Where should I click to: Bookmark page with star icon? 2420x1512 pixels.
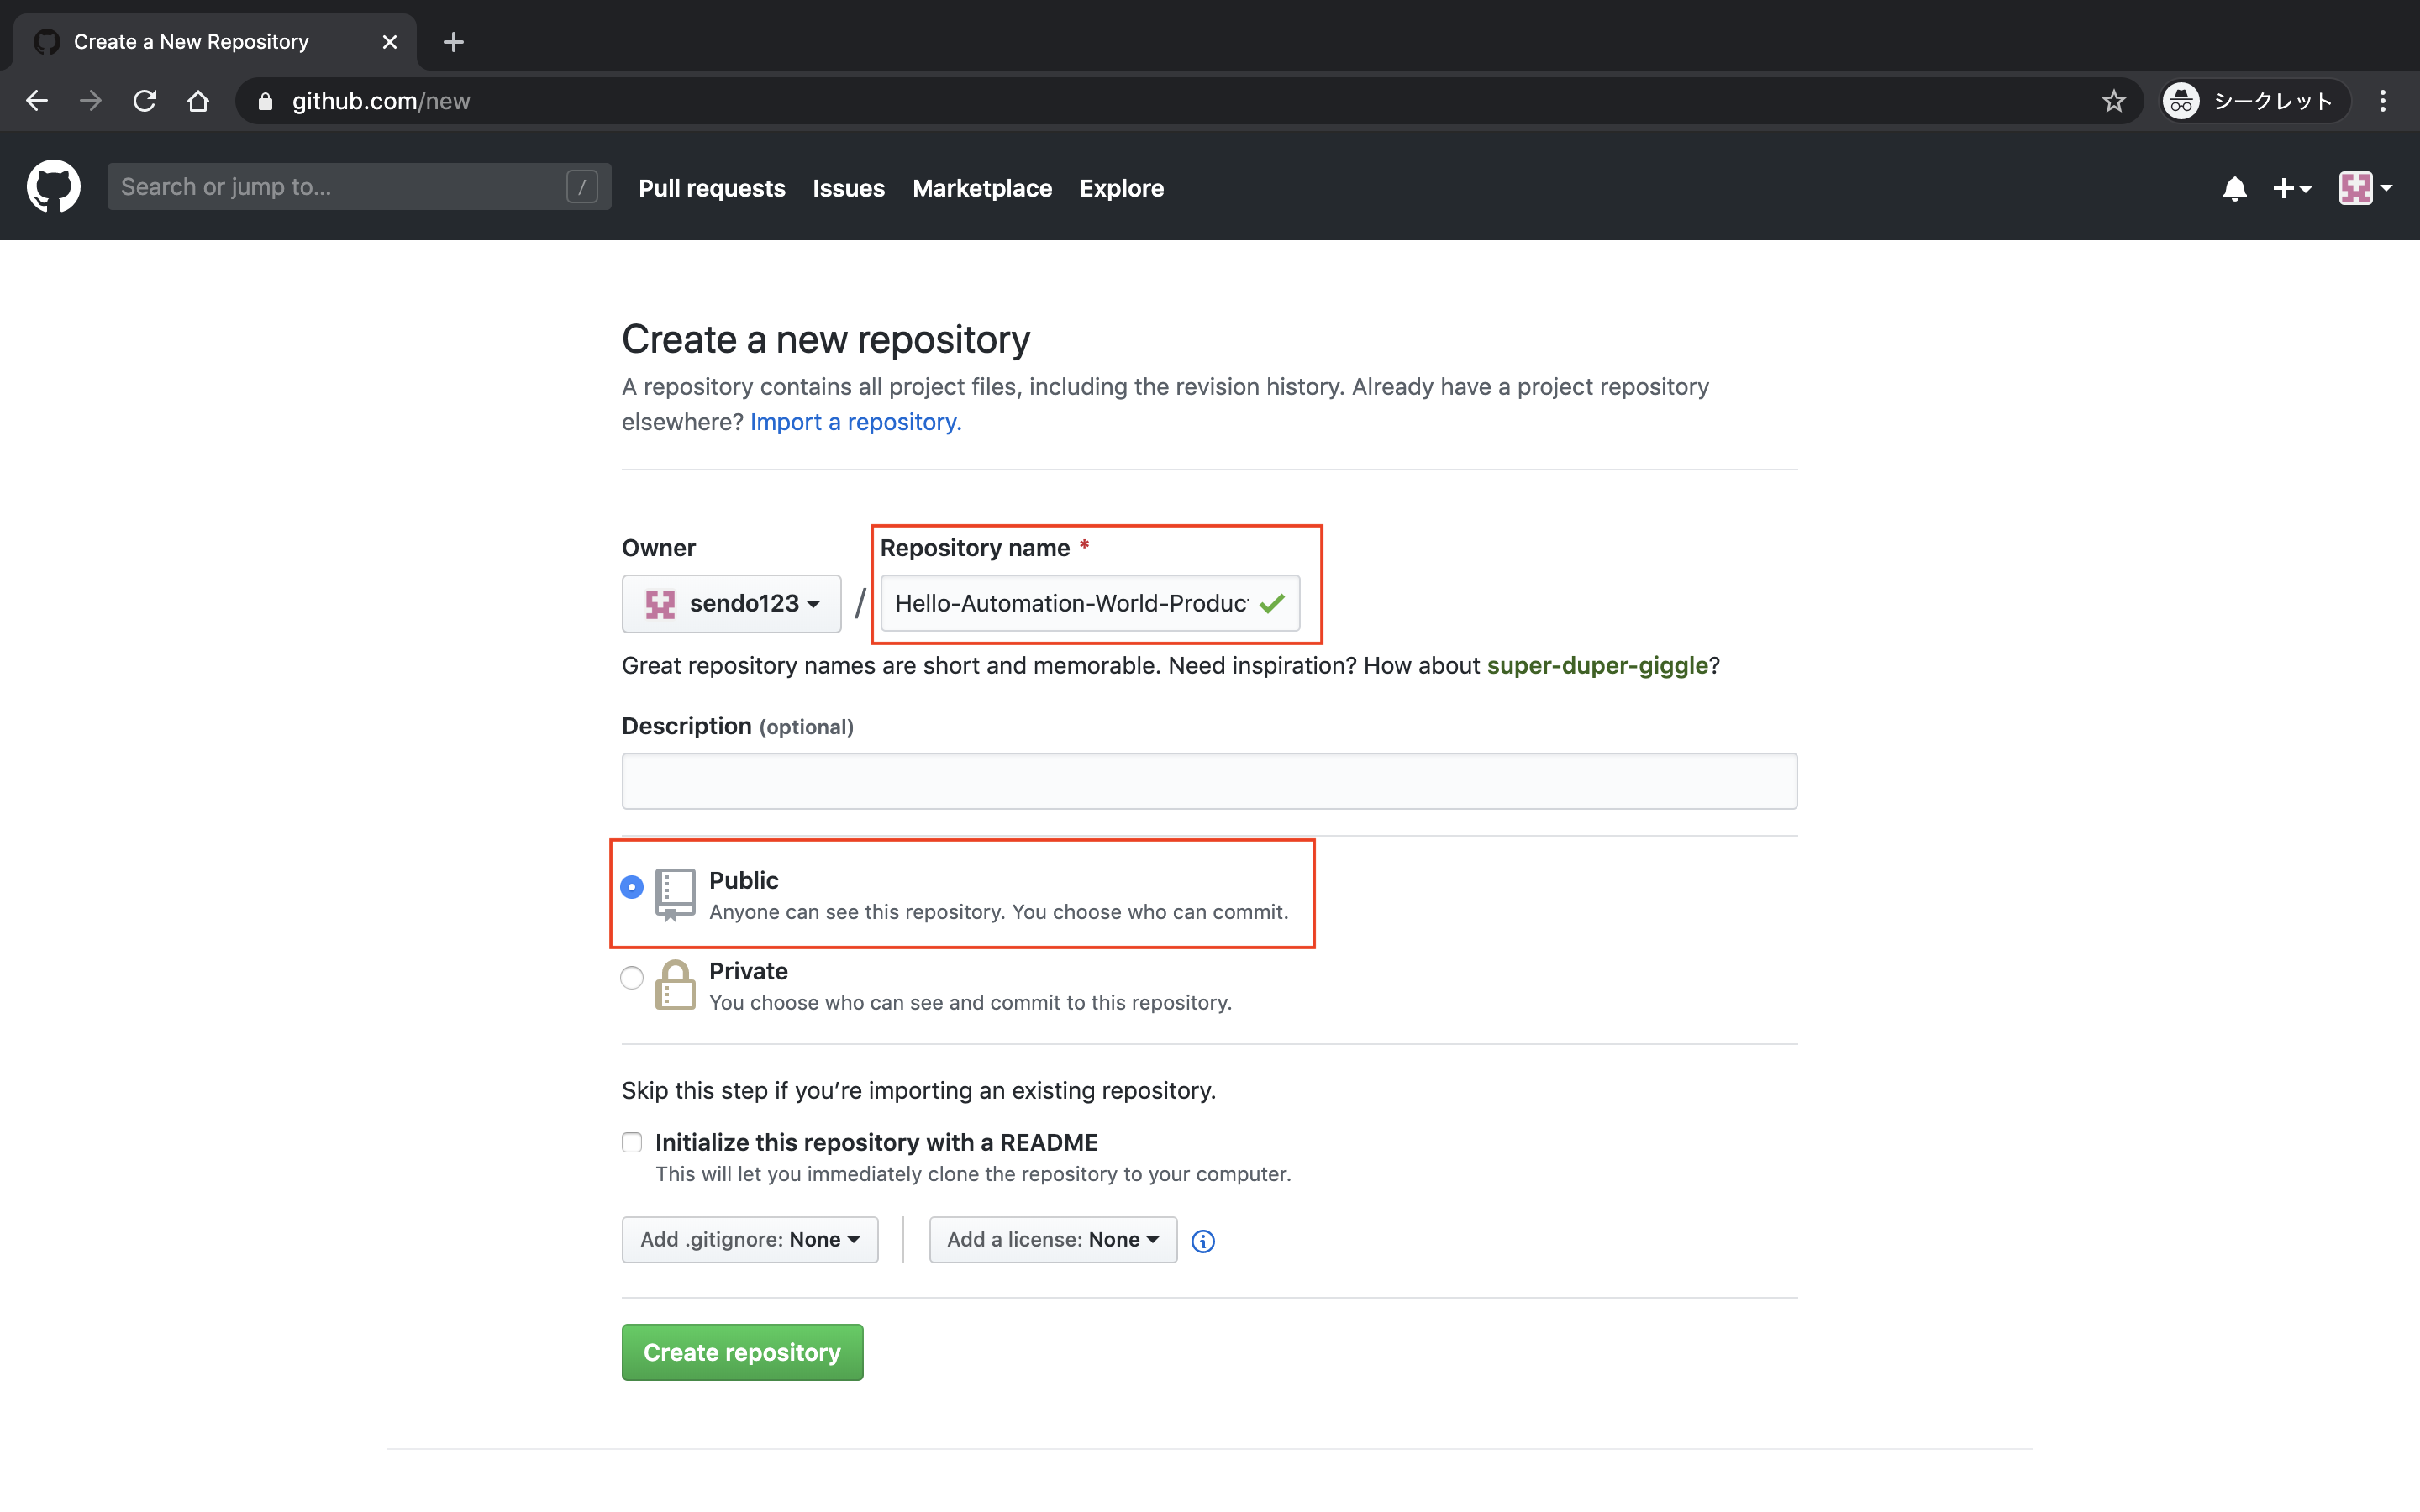[x=2113, y=101]
